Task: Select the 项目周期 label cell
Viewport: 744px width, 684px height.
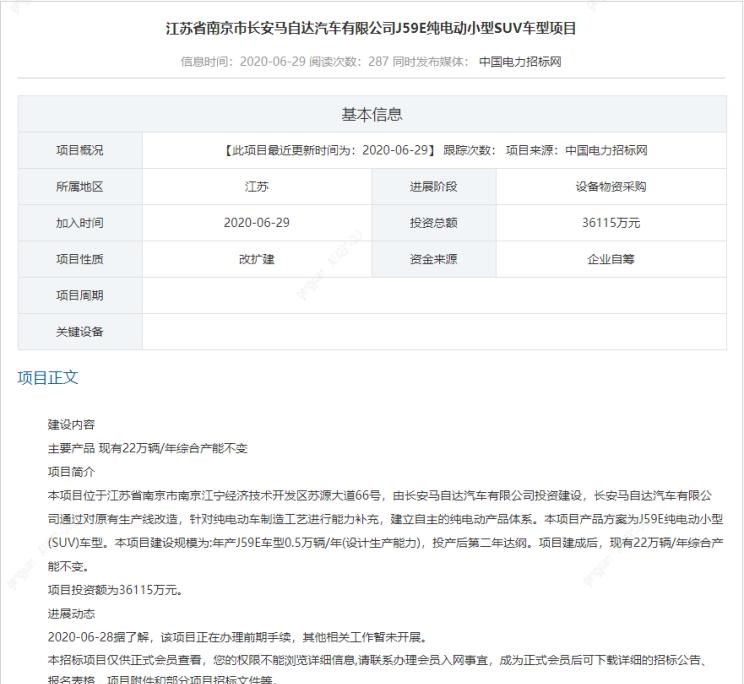Action: coord(80,296)
